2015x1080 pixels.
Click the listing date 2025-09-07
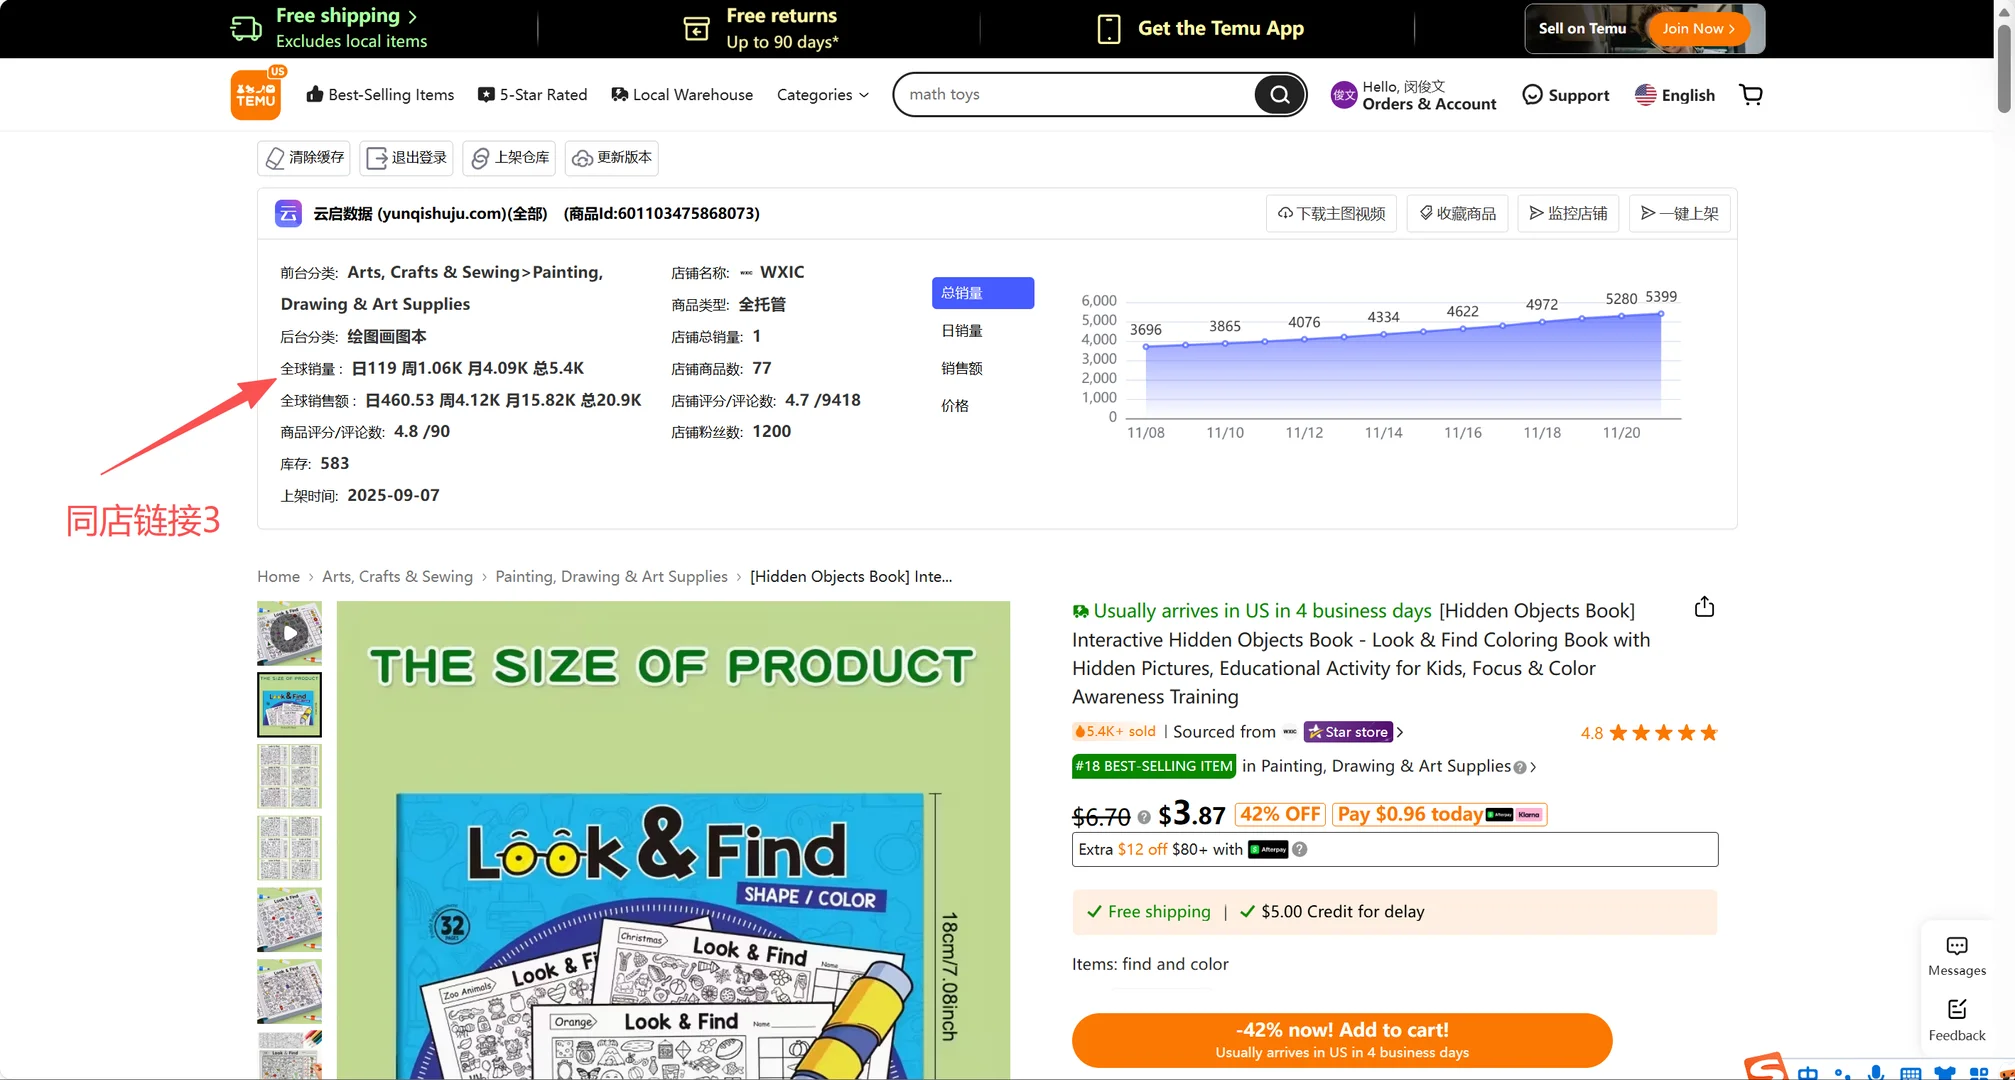[x=393, y=496]
